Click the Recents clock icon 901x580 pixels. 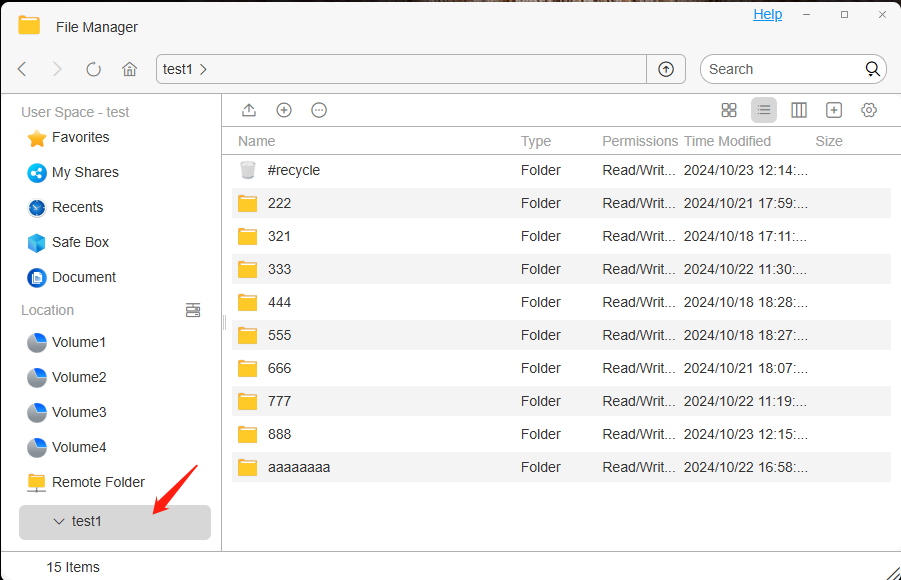coord(37,208)
